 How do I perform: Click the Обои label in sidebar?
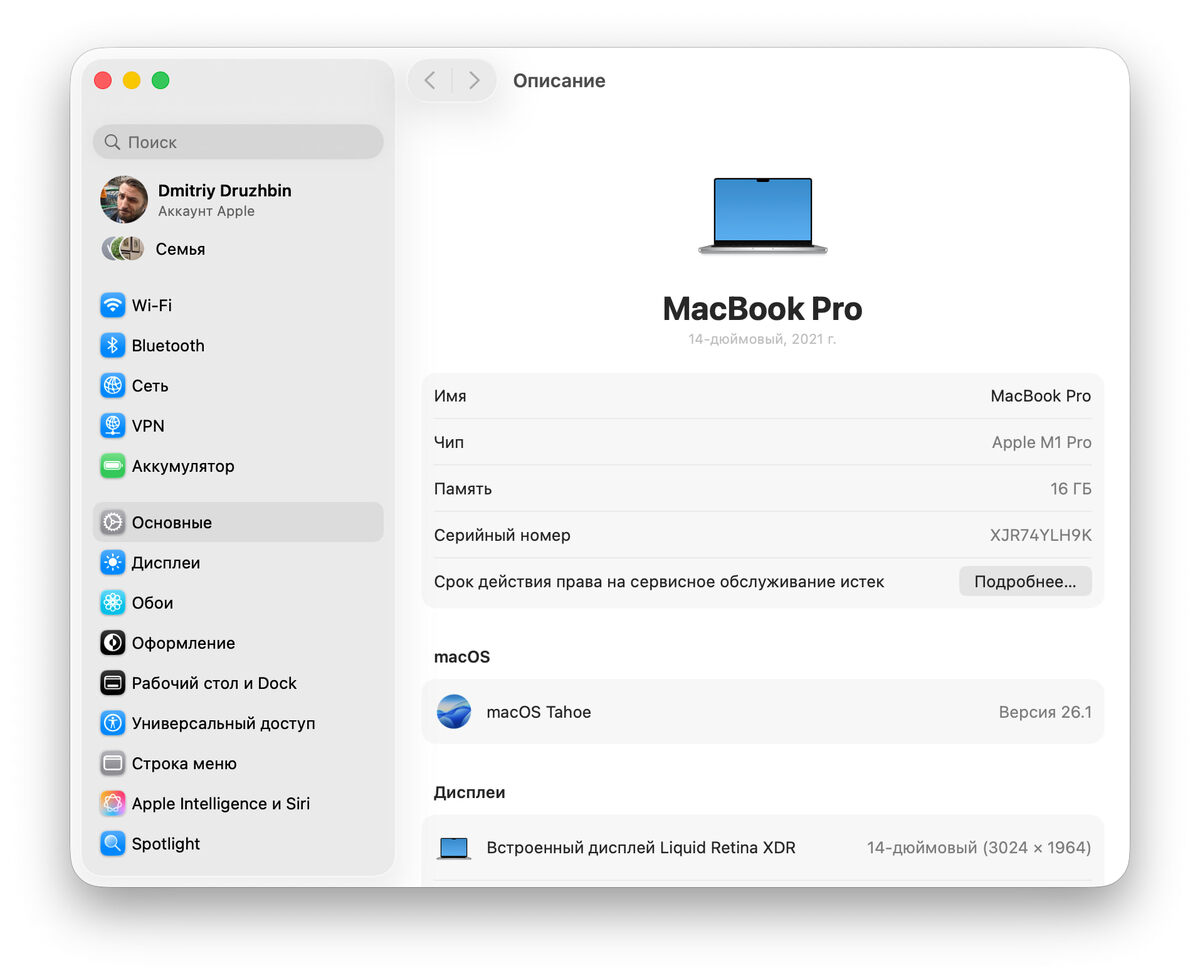153,603
